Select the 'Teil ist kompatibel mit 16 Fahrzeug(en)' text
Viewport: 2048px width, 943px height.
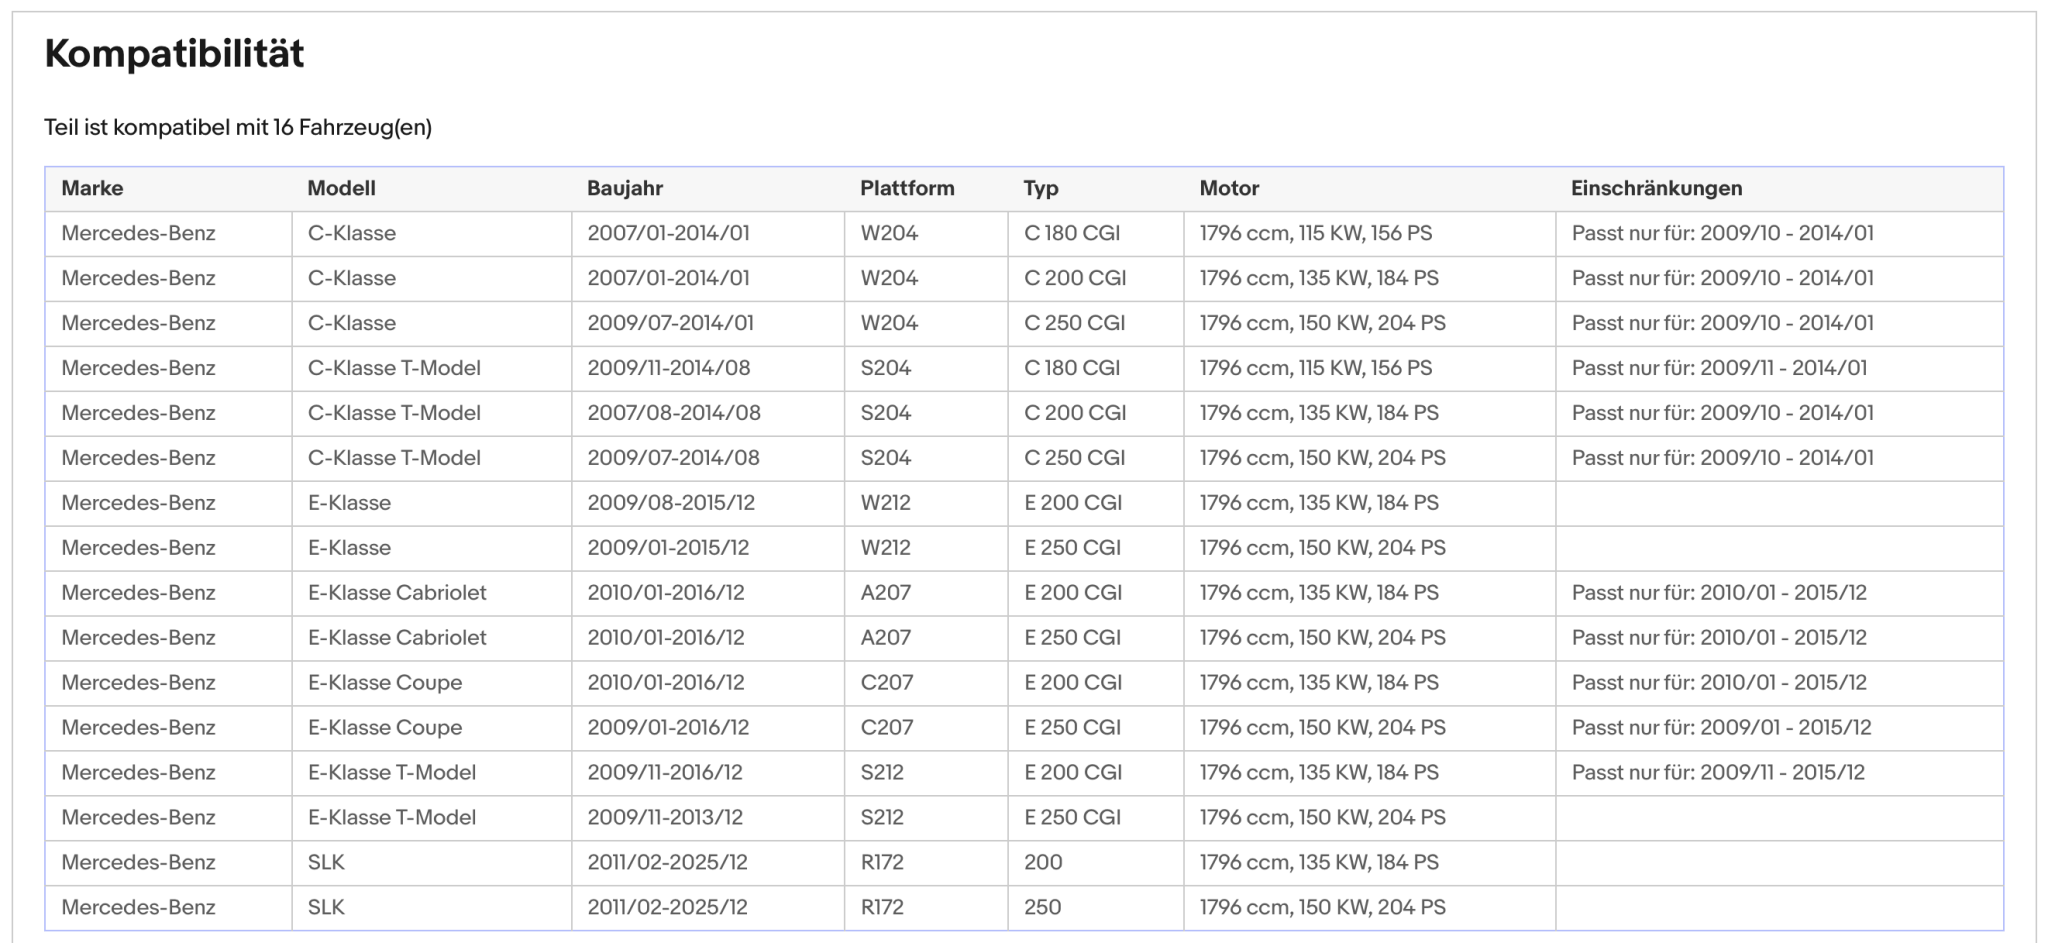coord(238,128)
